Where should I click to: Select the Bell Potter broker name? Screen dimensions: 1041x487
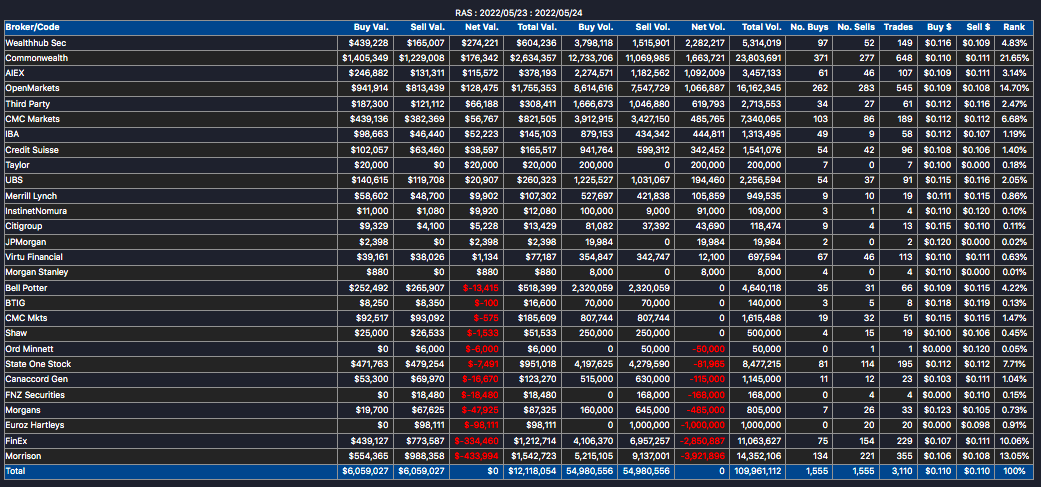[26, 287]
